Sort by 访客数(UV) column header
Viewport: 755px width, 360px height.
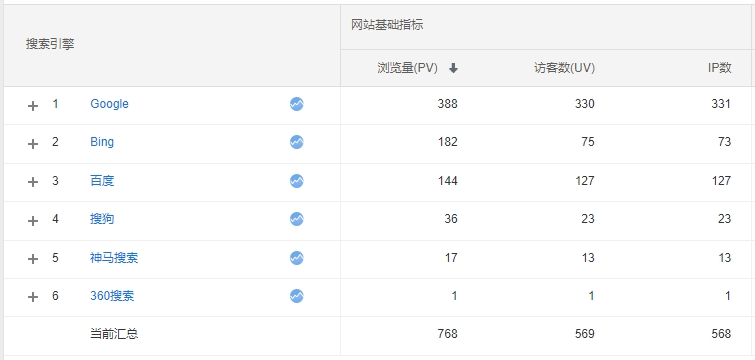tap(564, 68)
